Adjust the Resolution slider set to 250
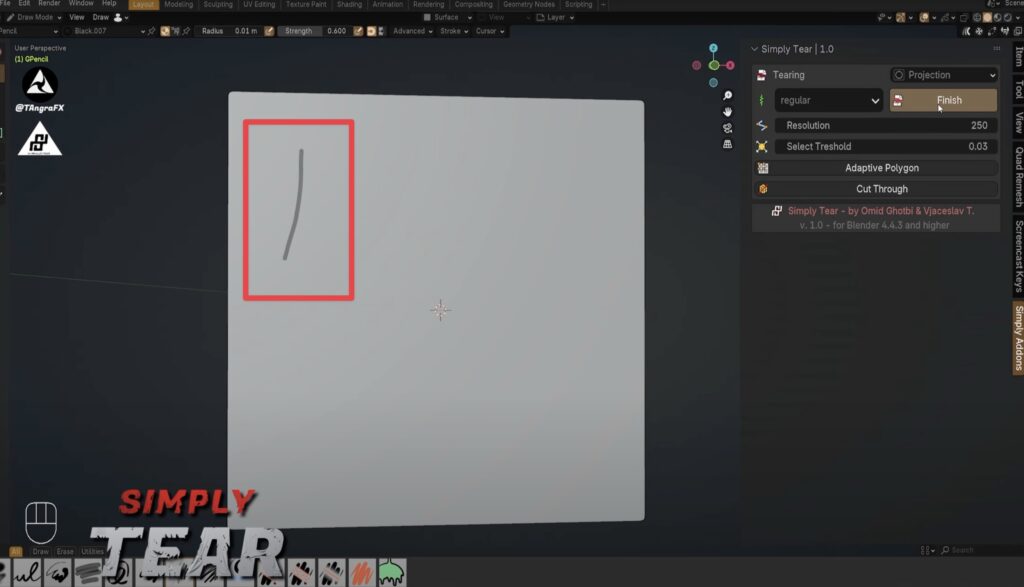The width and height of the screenshot is (1024, 587). point(886,125)
